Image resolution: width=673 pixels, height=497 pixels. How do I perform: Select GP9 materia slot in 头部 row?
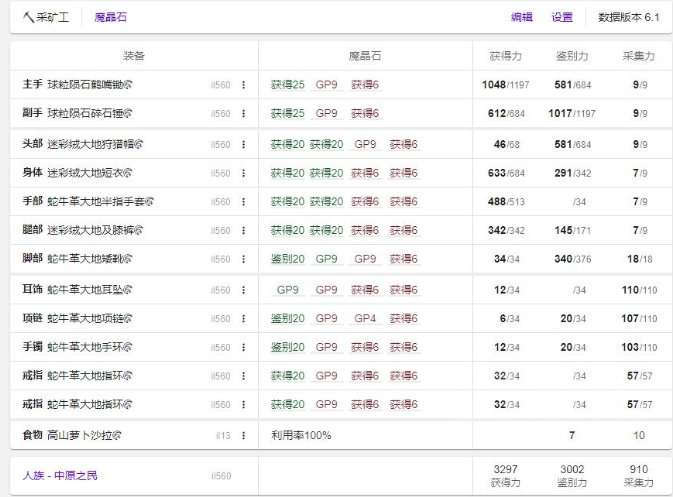[x=365, y=145]
